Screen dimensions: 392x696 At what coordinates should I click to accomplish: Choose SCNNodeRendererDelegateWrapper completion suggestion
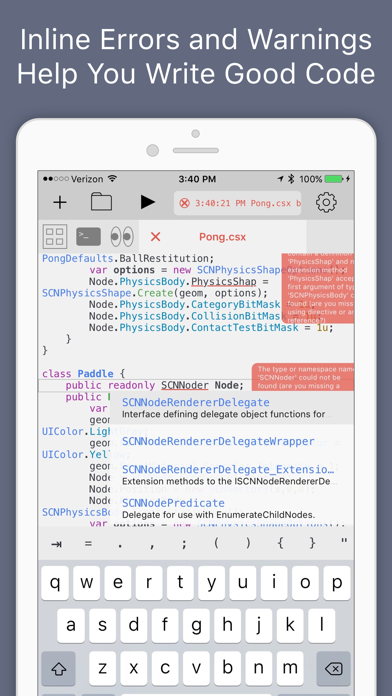coord(232,441)
